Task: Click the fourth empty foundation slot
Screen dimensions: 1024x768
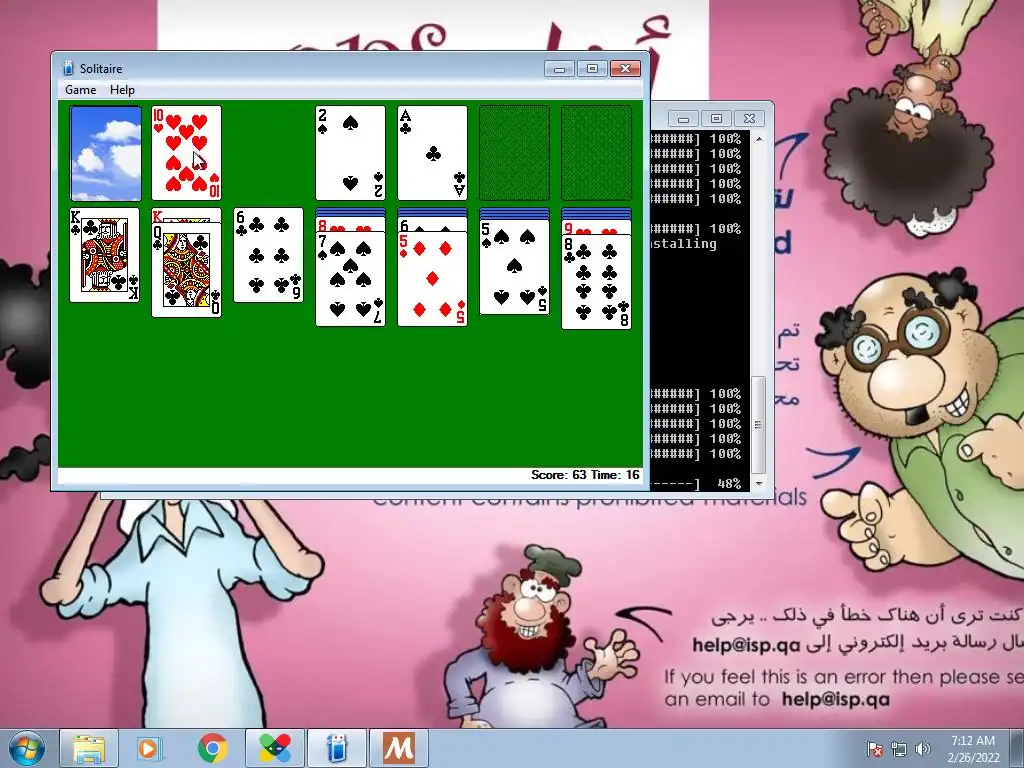Action: click(596, 153)
